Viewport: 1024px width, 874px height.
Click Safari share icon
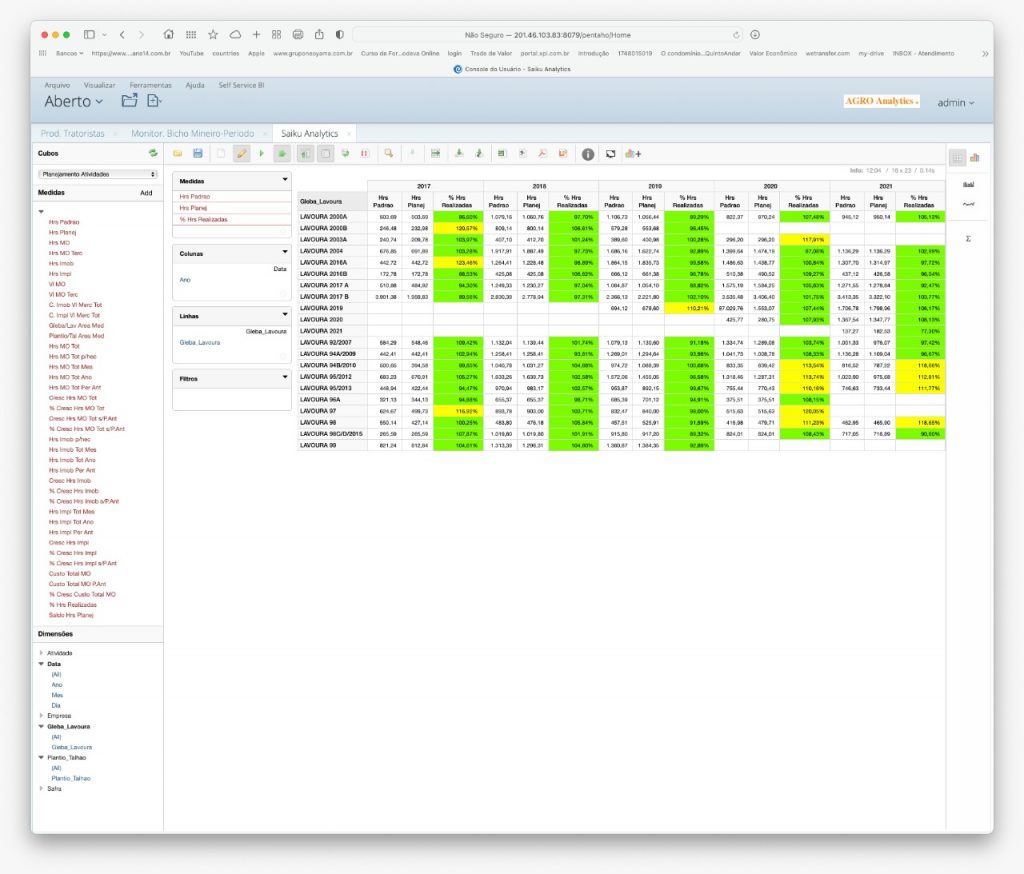click(x=319, y=35)
